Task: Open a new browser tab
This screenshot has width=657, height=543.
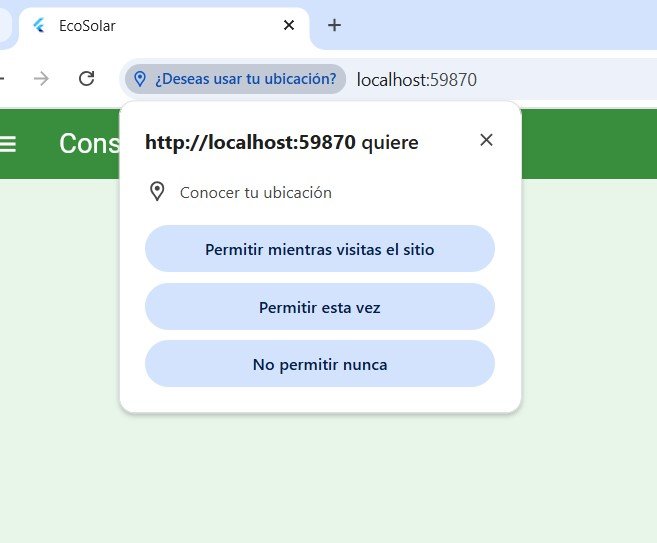Action: click(334, 25)
